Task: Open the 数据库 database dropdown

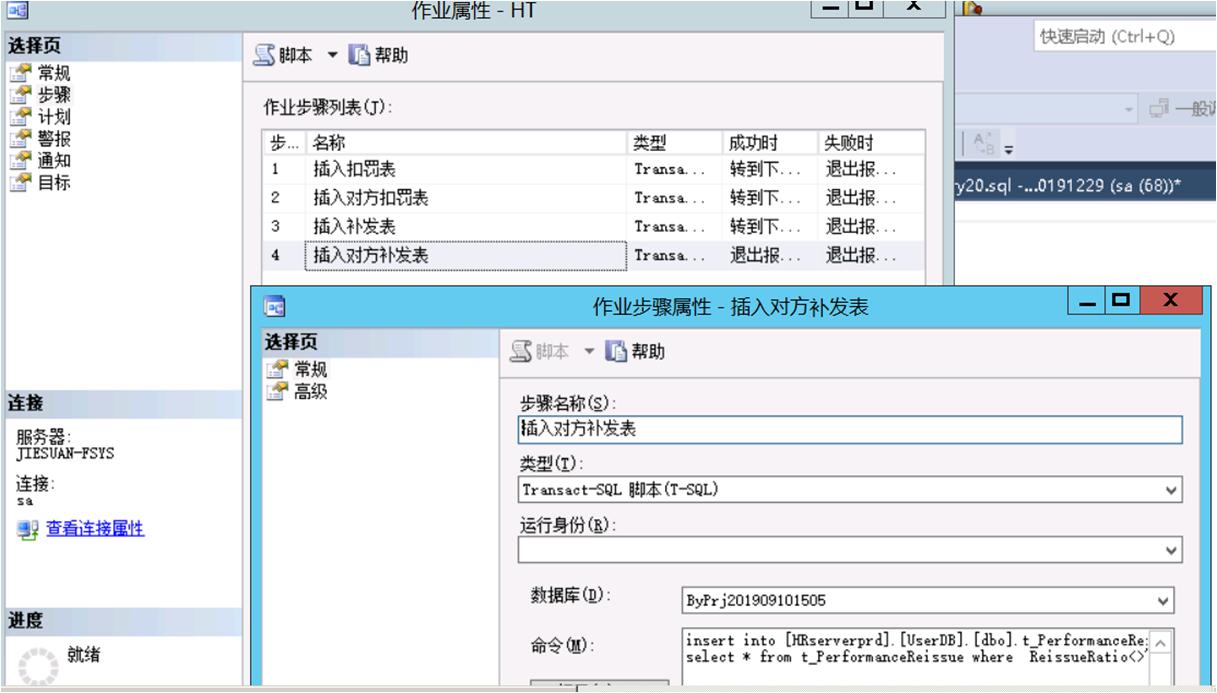Action: click(1163, 601)
